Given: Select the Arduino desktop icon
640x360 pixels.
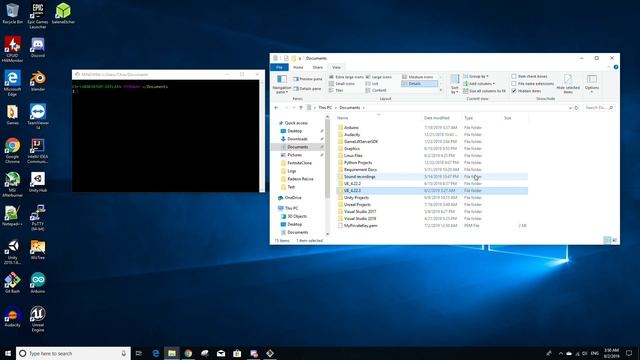Looking at the screenshot, I should [x=38, y=282].
